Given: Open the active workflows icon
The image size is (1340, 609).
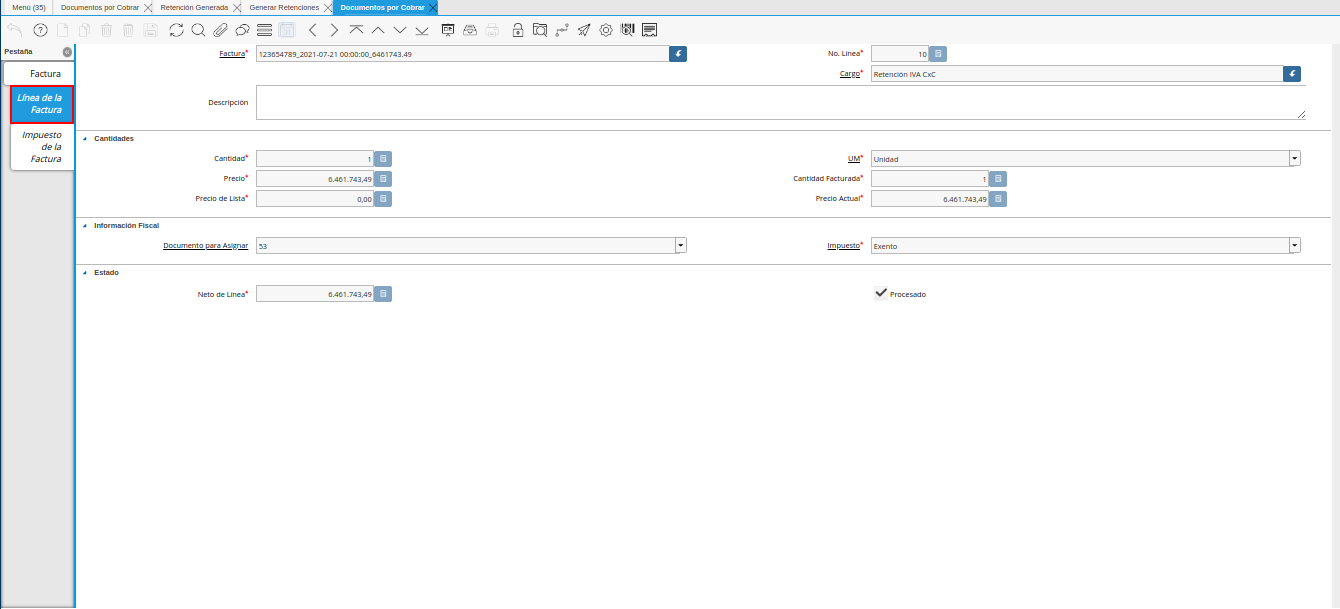Looking at the screenshot, I should 562,30.
